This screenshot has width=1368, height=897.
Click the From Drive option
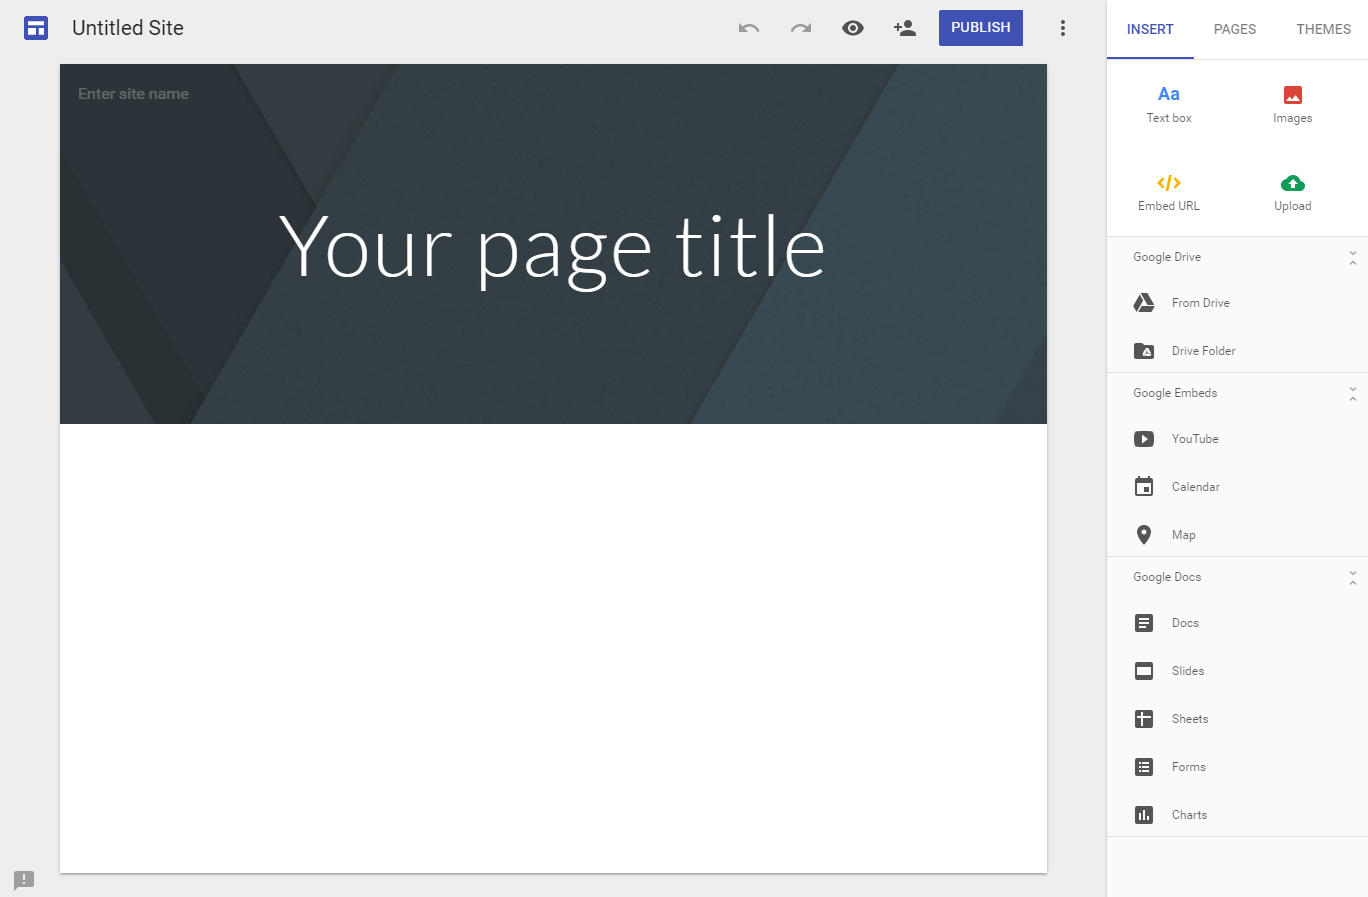[1200, 302]
